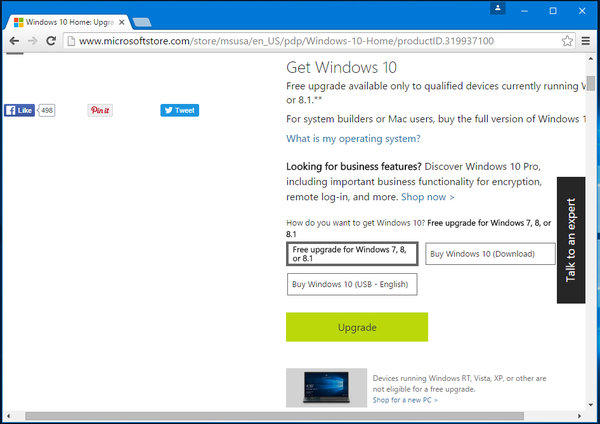Screen dimensions: 600x424
Task: Click the 'Shop now >' link
Action: click(x=427, y=197)
